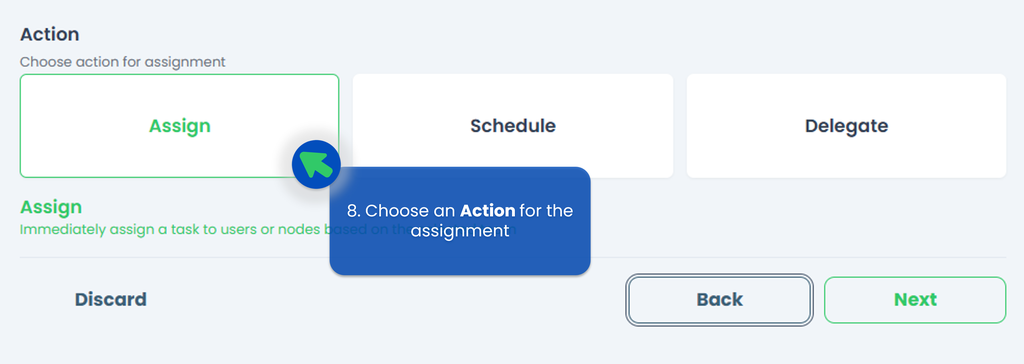Screen dimensions: 1024x364
Task: Choose the Schedule action card
Action: tap(513, 125)
